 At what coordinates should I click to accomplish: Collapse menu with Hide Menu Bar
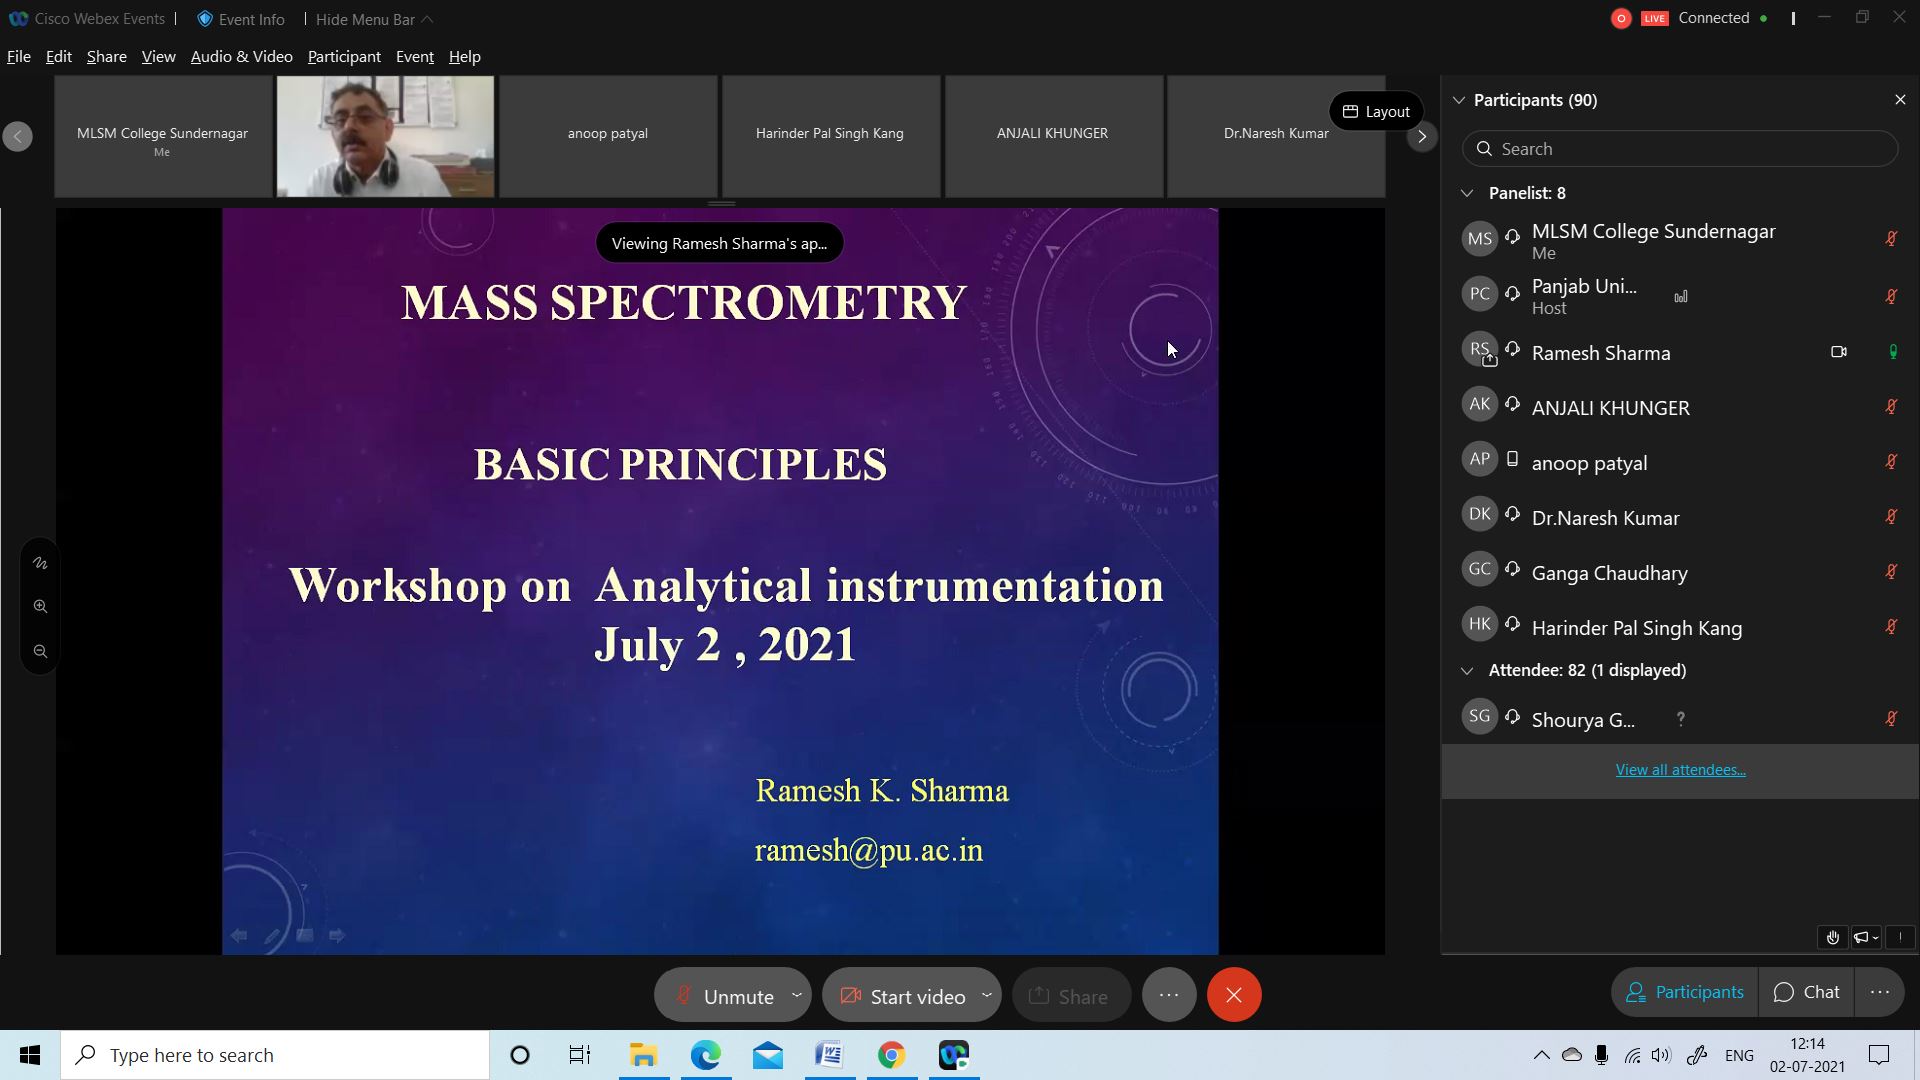pos(374,19)
